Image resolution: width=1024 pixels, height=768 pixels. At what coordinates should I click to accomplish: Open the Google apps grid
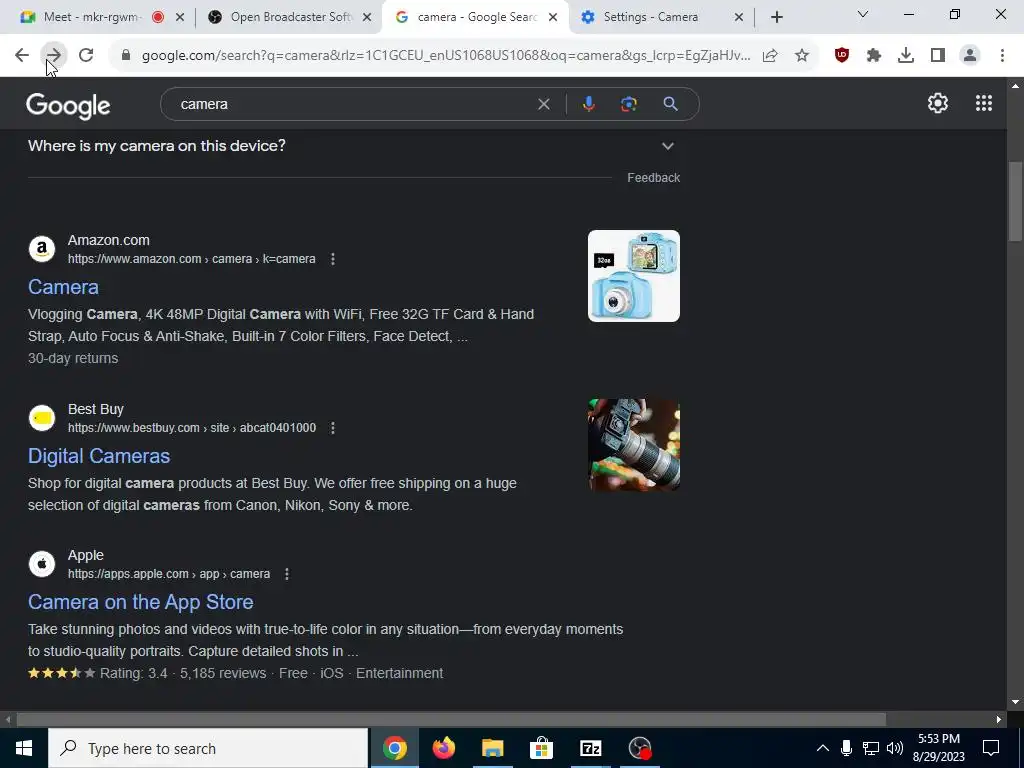tap(984, 103)
